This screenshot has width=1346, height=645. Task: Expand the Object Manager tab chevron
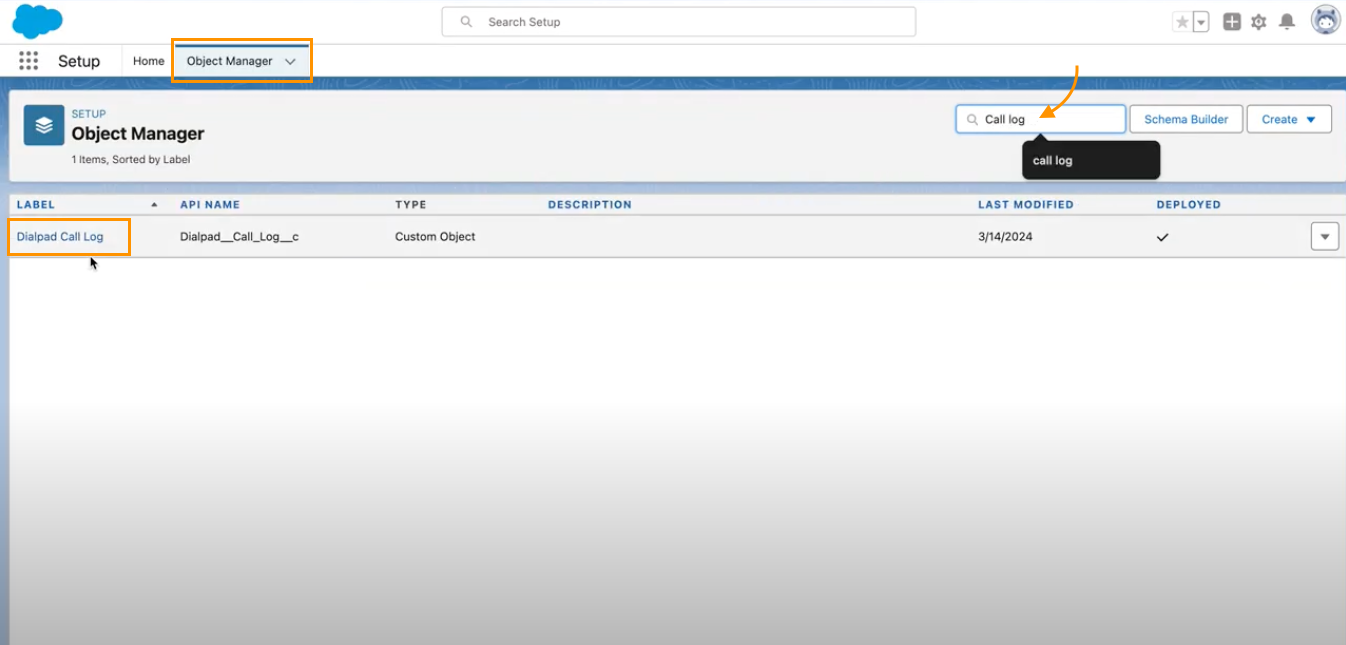[x=290, y=62]
